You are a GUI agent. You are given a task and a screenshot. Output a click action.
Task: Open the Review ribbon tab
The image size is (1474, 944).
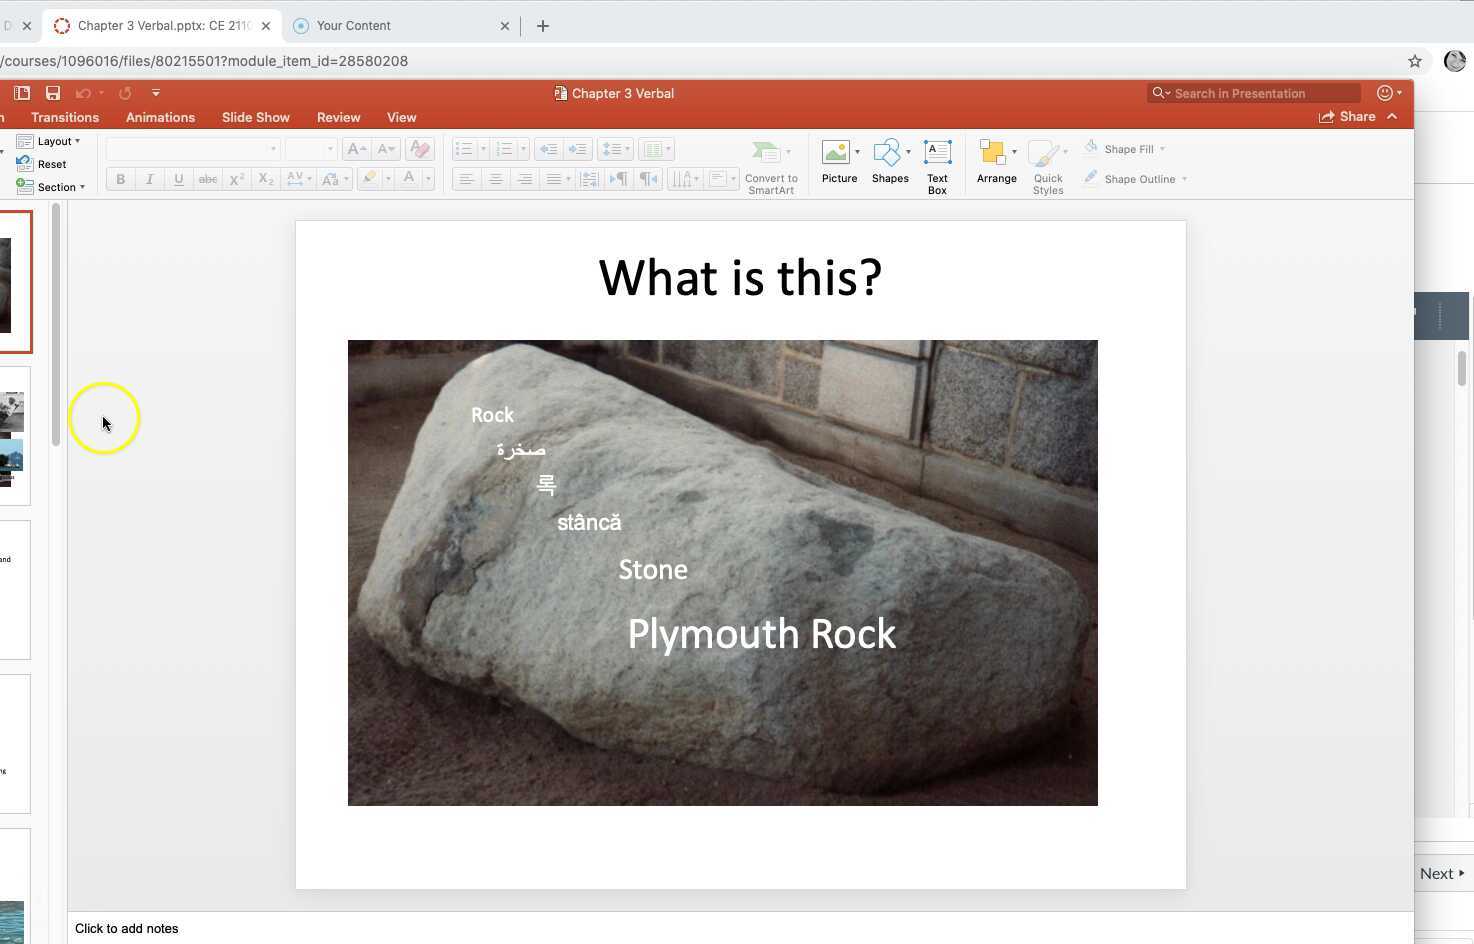[x=339, y=117]
